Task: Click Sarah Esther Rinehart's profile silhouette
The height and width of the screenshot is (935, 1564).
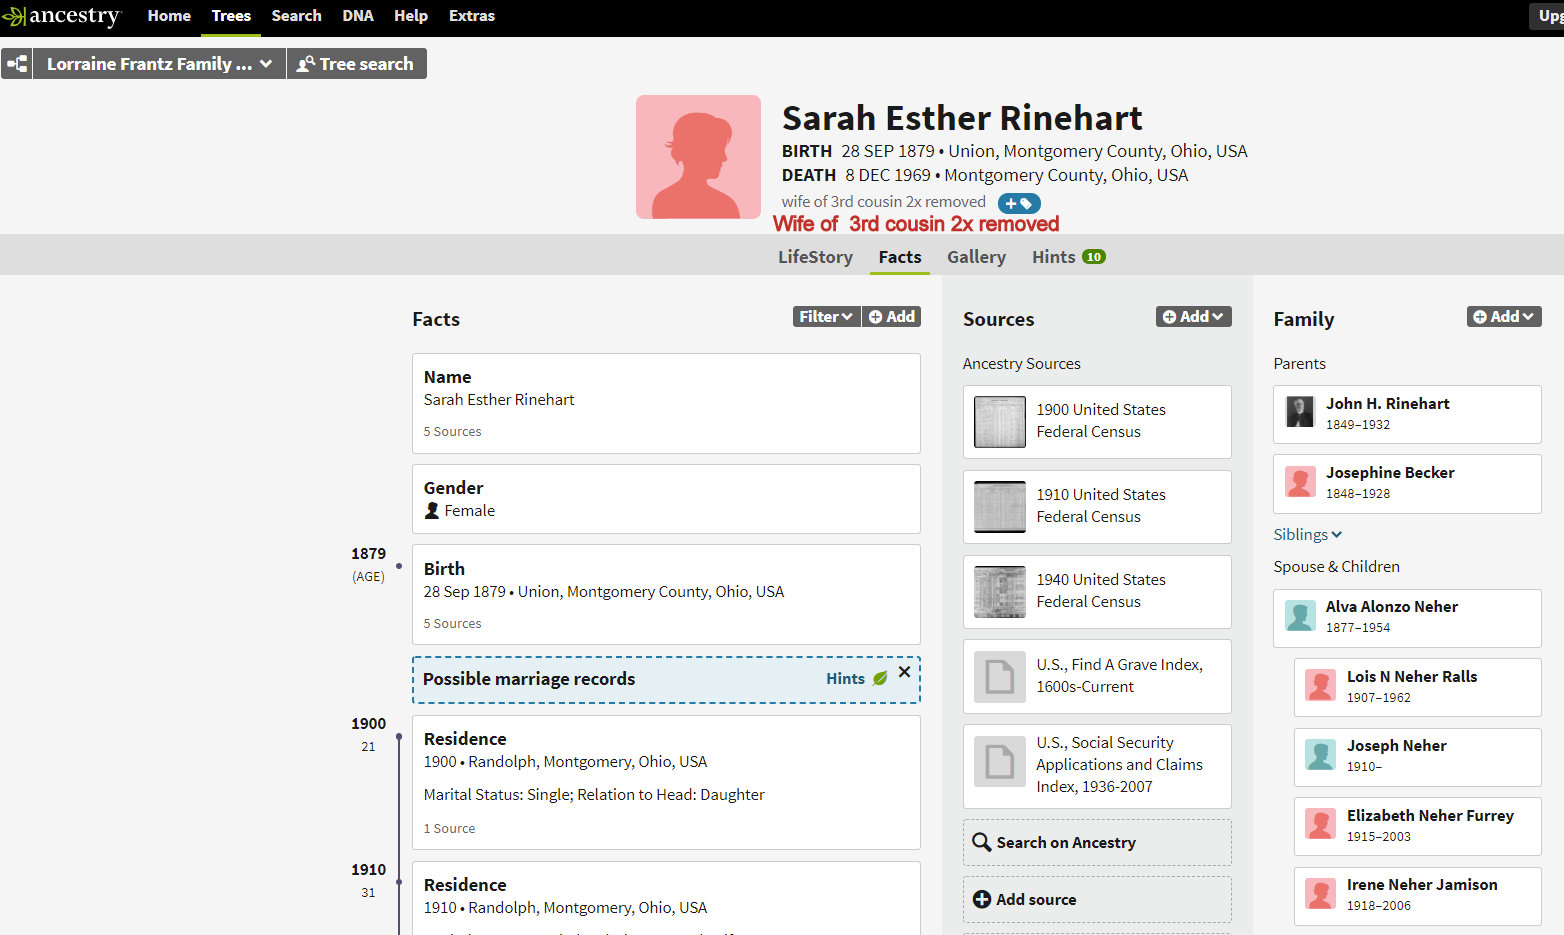Action: click(x=698, y=157)
